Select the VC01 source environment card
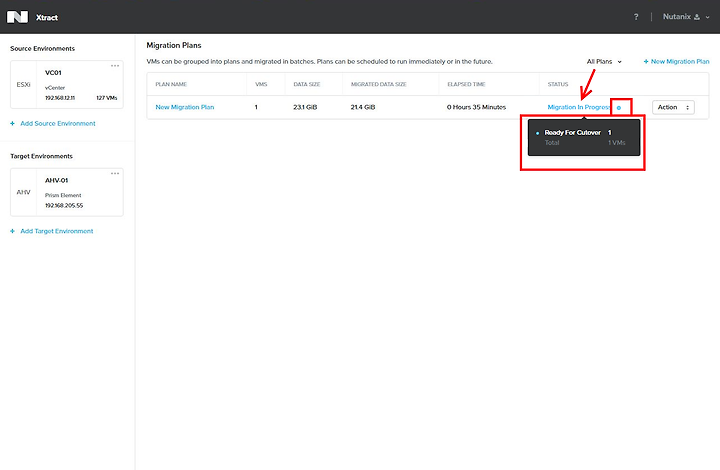The height and width of the screenshot is (470, 720). (x=67, y=85)
